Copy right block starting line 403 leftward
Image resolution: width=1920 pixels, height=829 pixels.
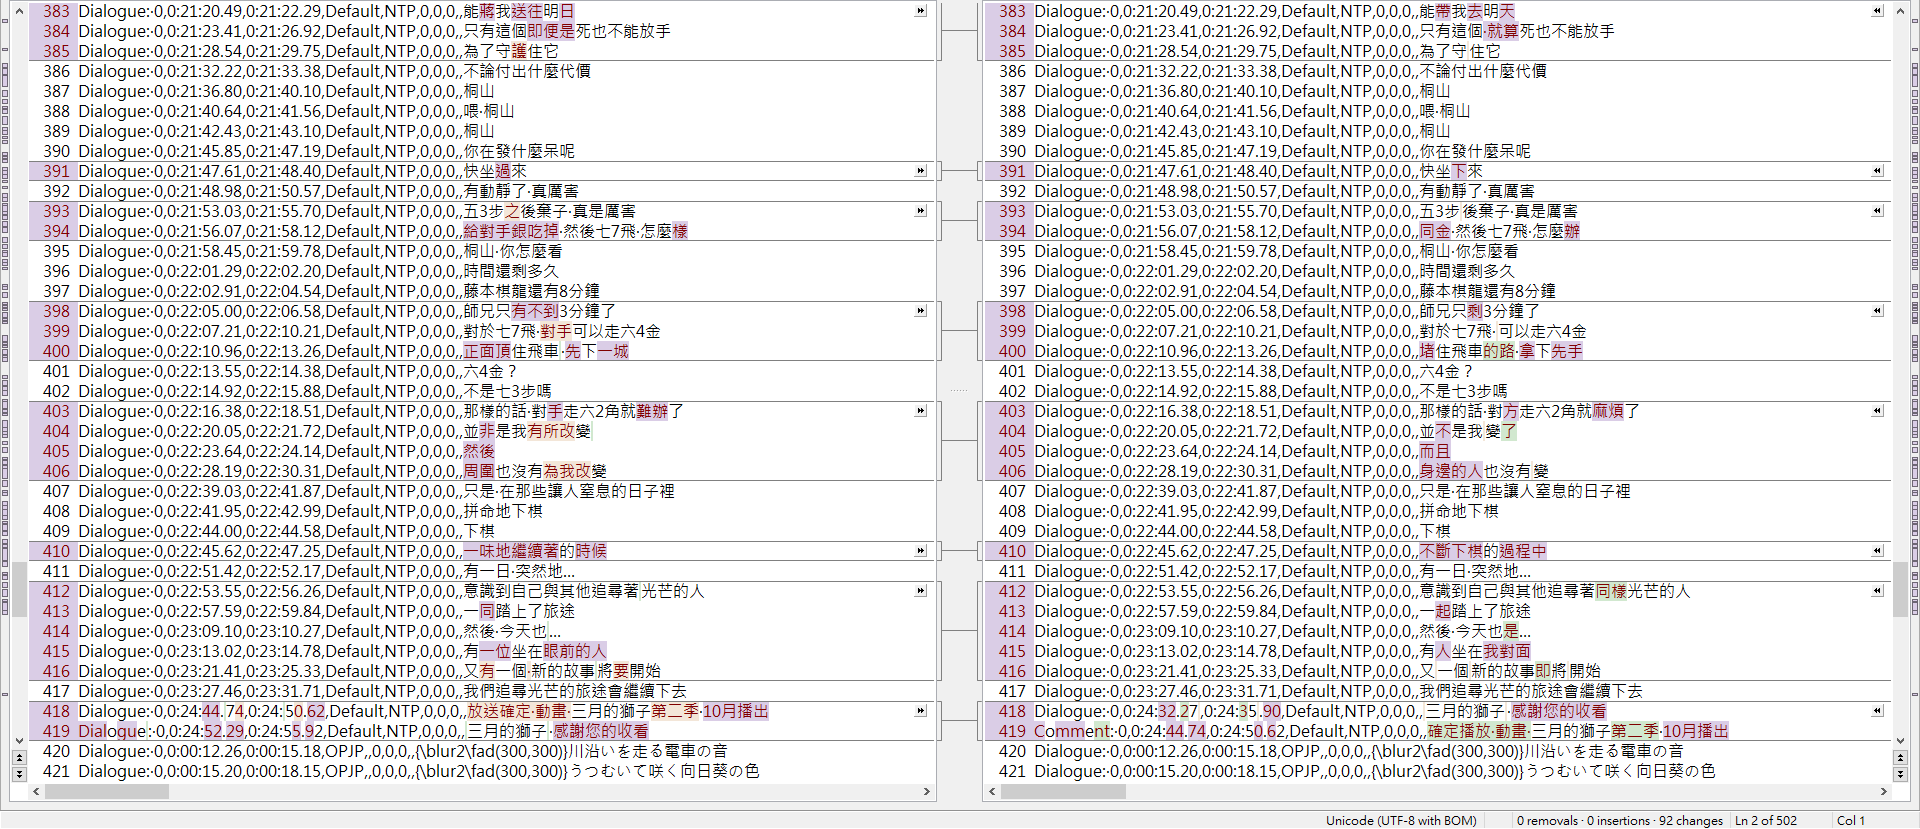pyautogui.click(x=1877, y=411)
